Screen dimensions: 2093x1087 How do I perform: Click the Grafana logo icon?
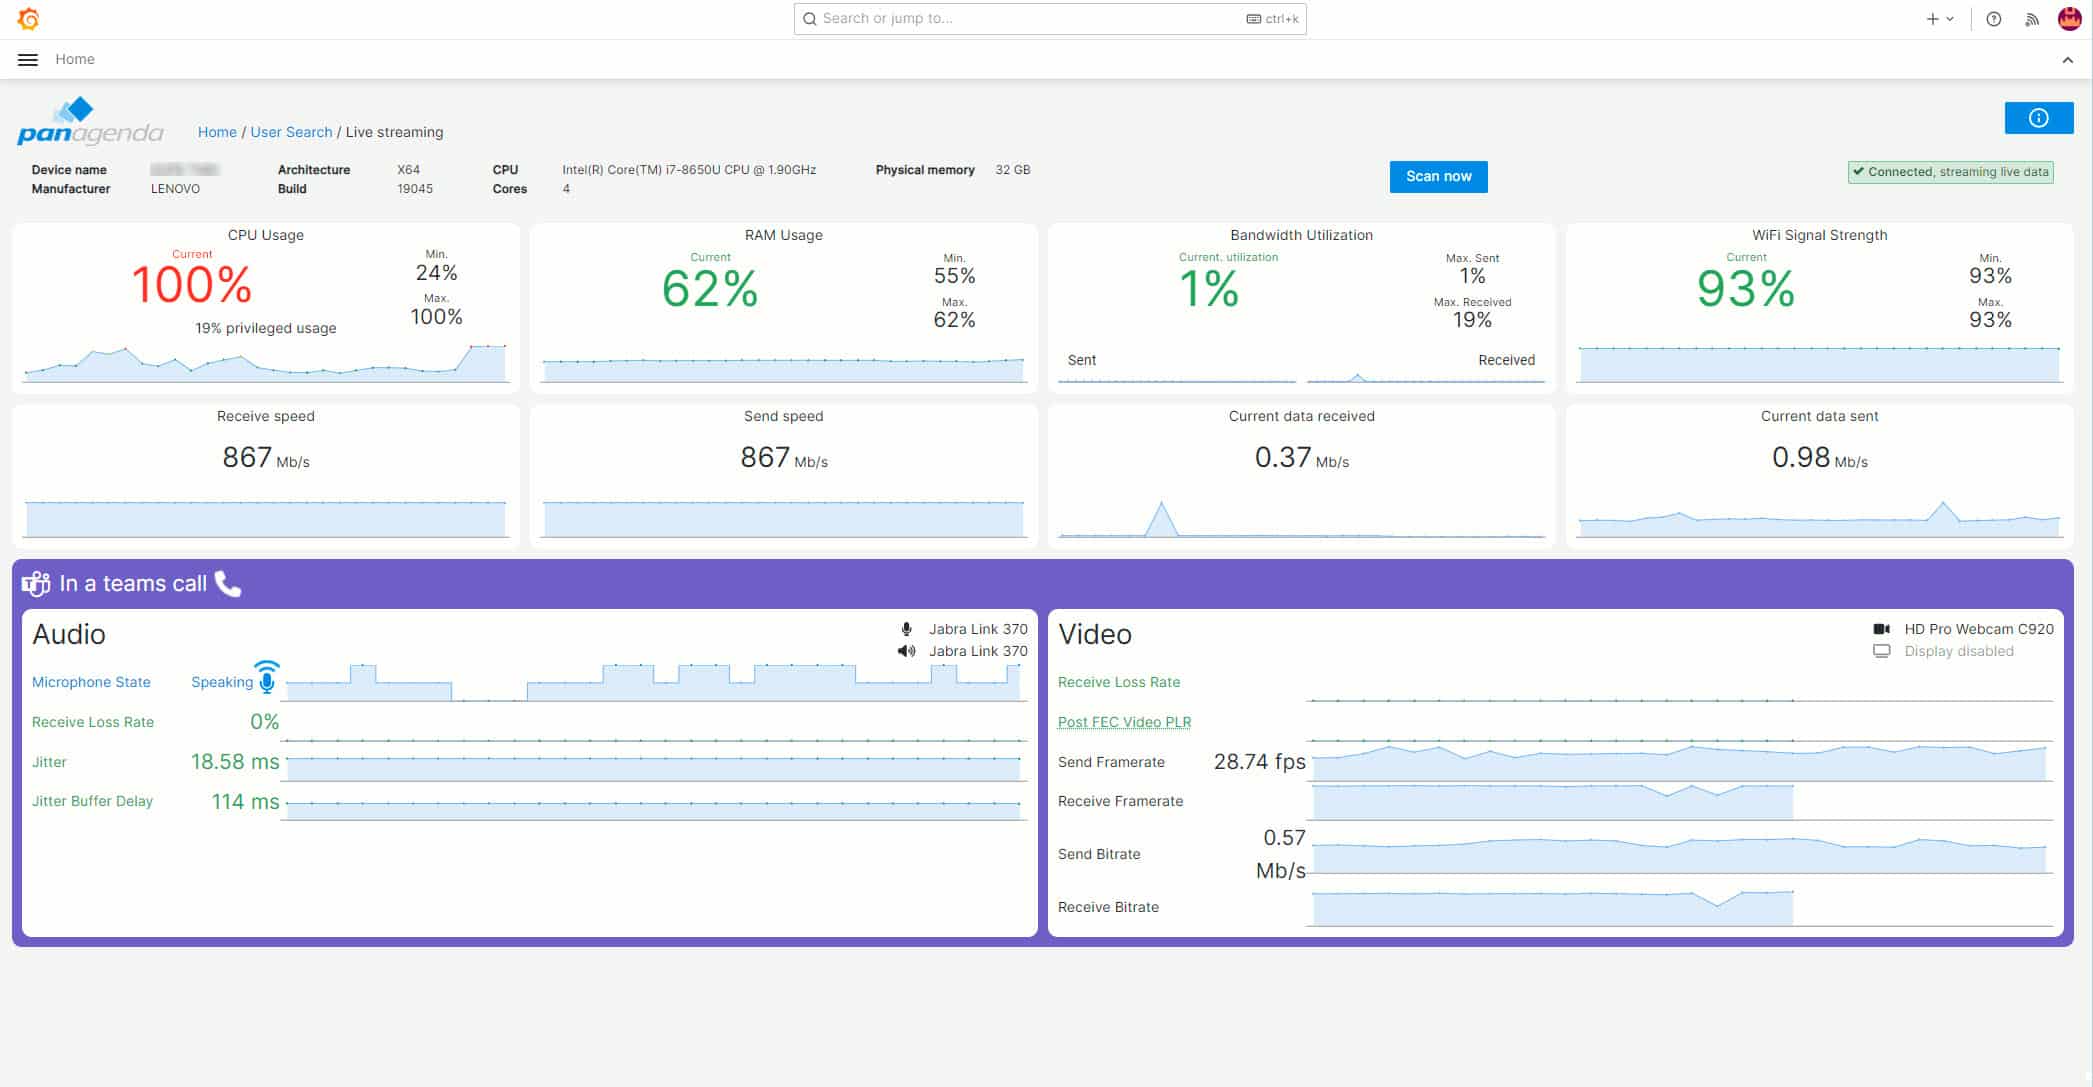point(28,19)
